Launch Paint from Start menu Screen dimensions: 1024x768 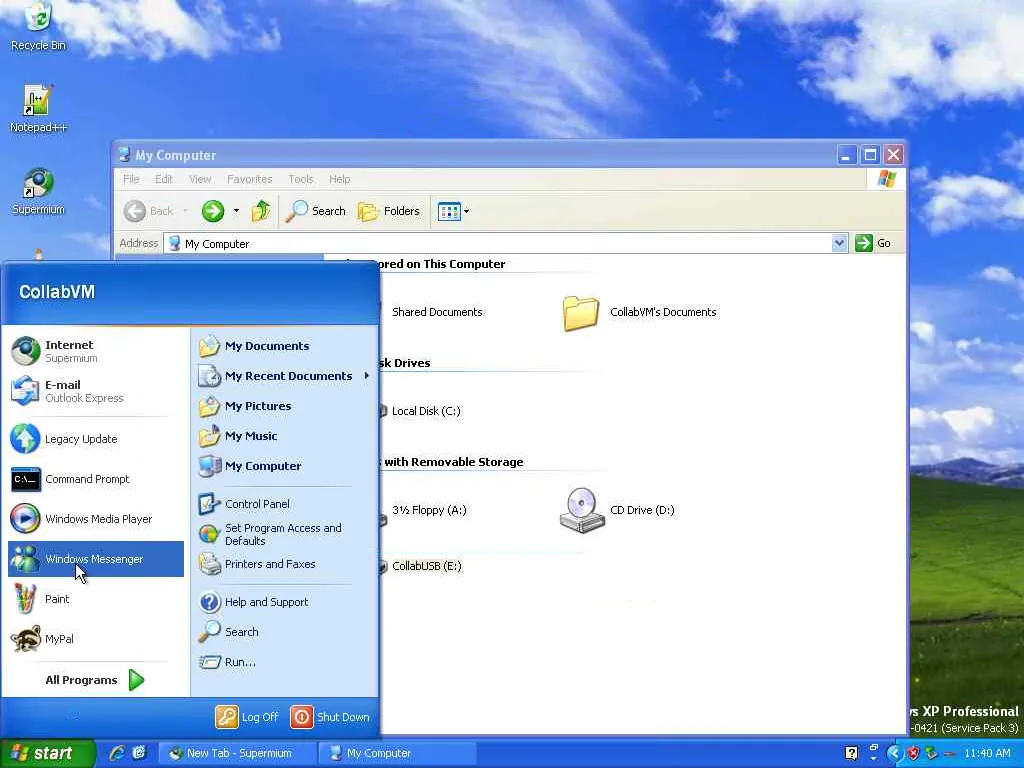coord(95,599)
